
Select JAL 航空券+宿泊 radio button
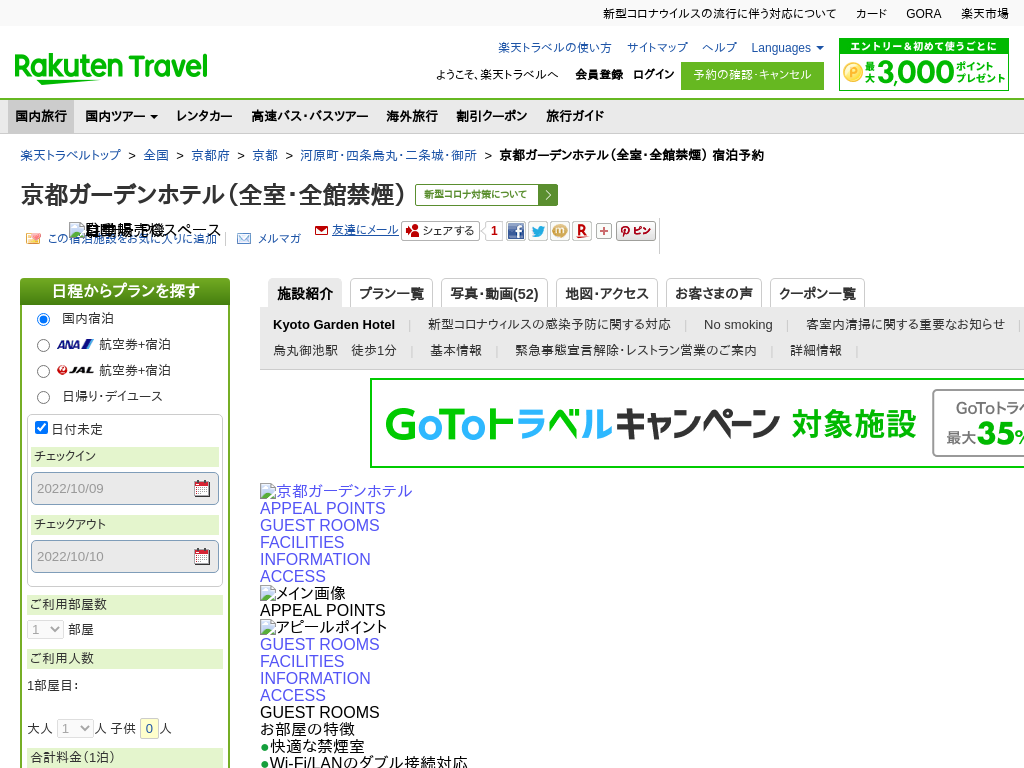click(43, 372)
